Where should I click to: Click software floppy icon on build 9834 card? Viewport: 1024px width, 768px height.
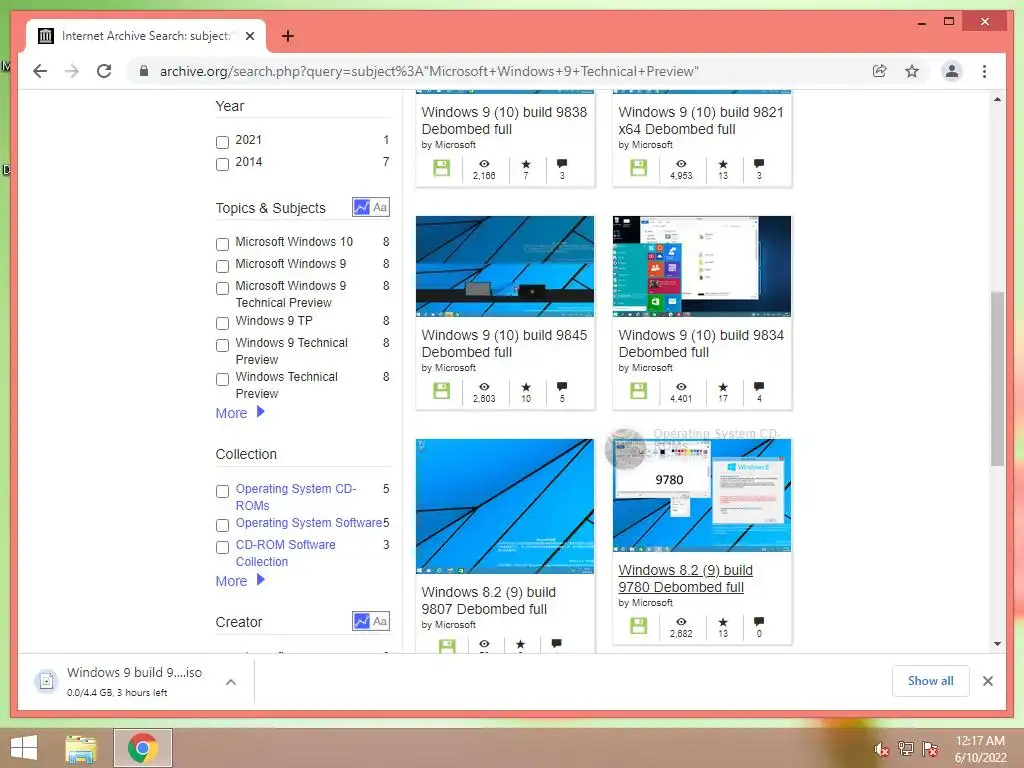pos(639,391)
